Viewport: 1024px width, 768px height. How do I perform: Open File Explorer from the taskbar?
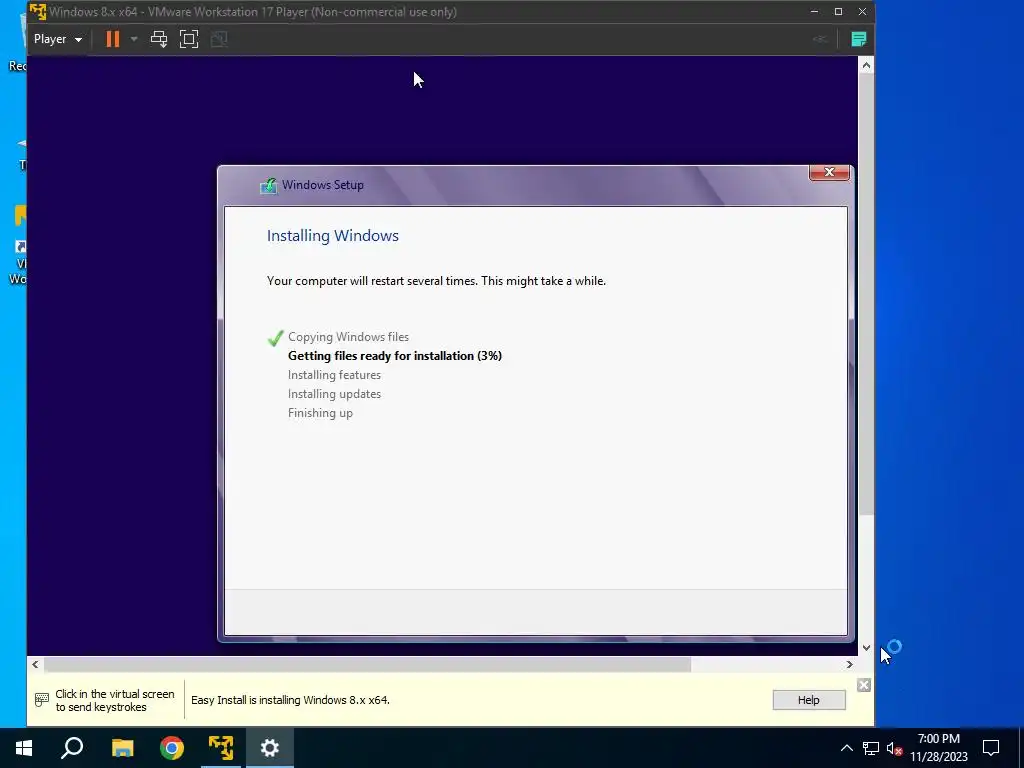pyautogui.click(x=122, y=748)
